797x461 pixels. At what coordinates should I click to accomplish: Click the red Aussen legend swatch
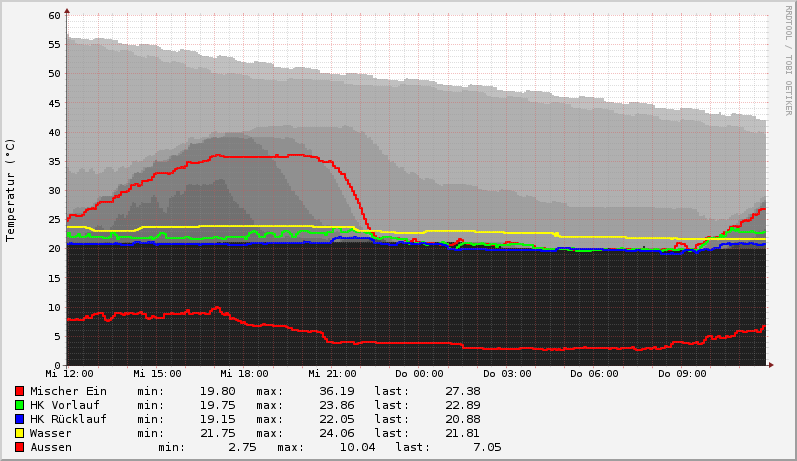(19, 447)
